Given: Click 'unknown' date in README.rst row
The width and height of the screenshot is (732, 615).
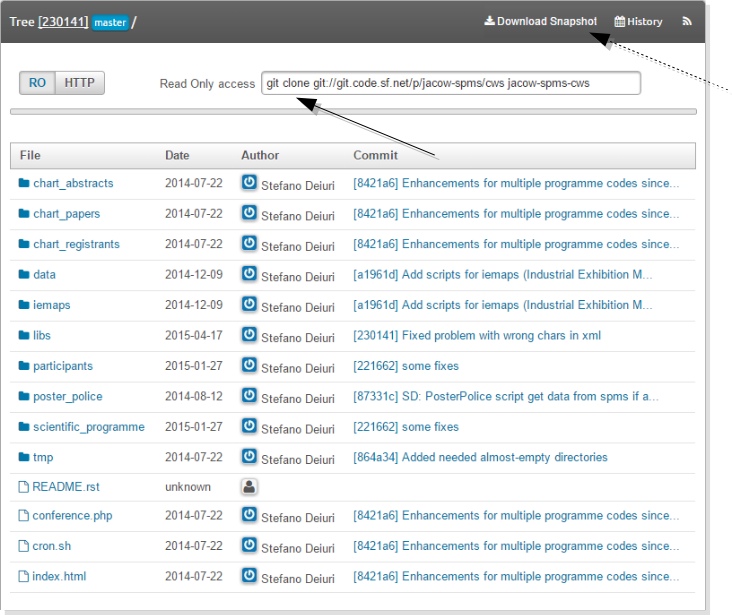Looking at the screenshot, I should click(x=188, y=487).
